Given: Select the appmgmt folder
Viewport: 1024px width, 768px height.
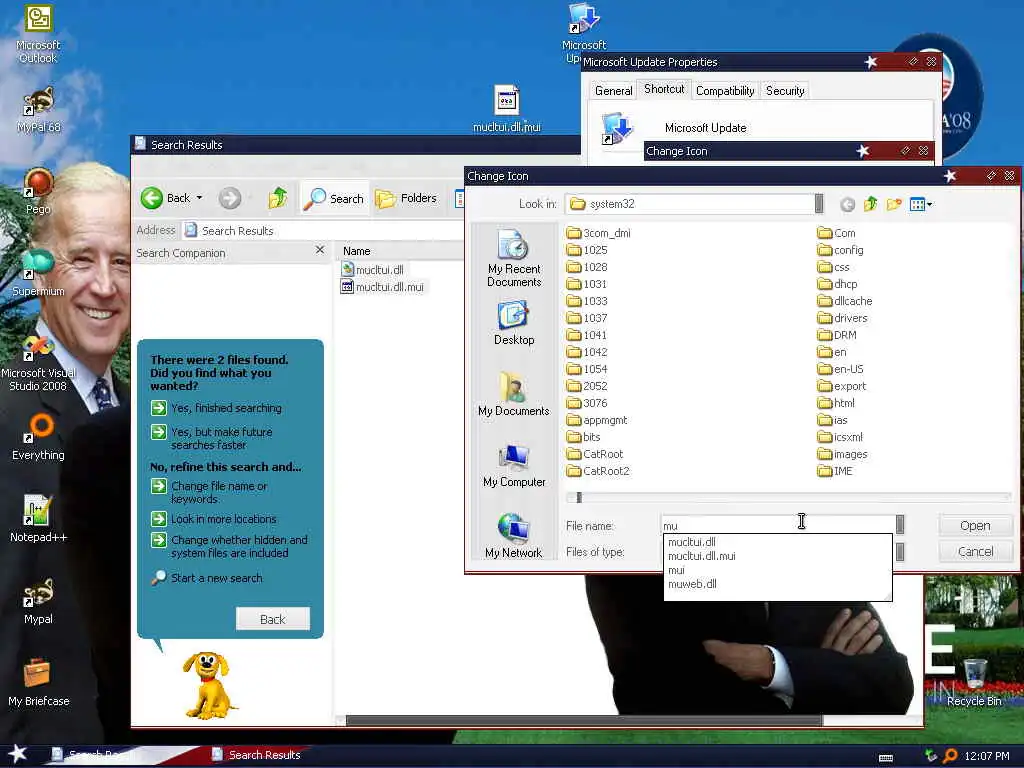Looking at the screenshot, I should pyautogui.click(x=597, y=420).
